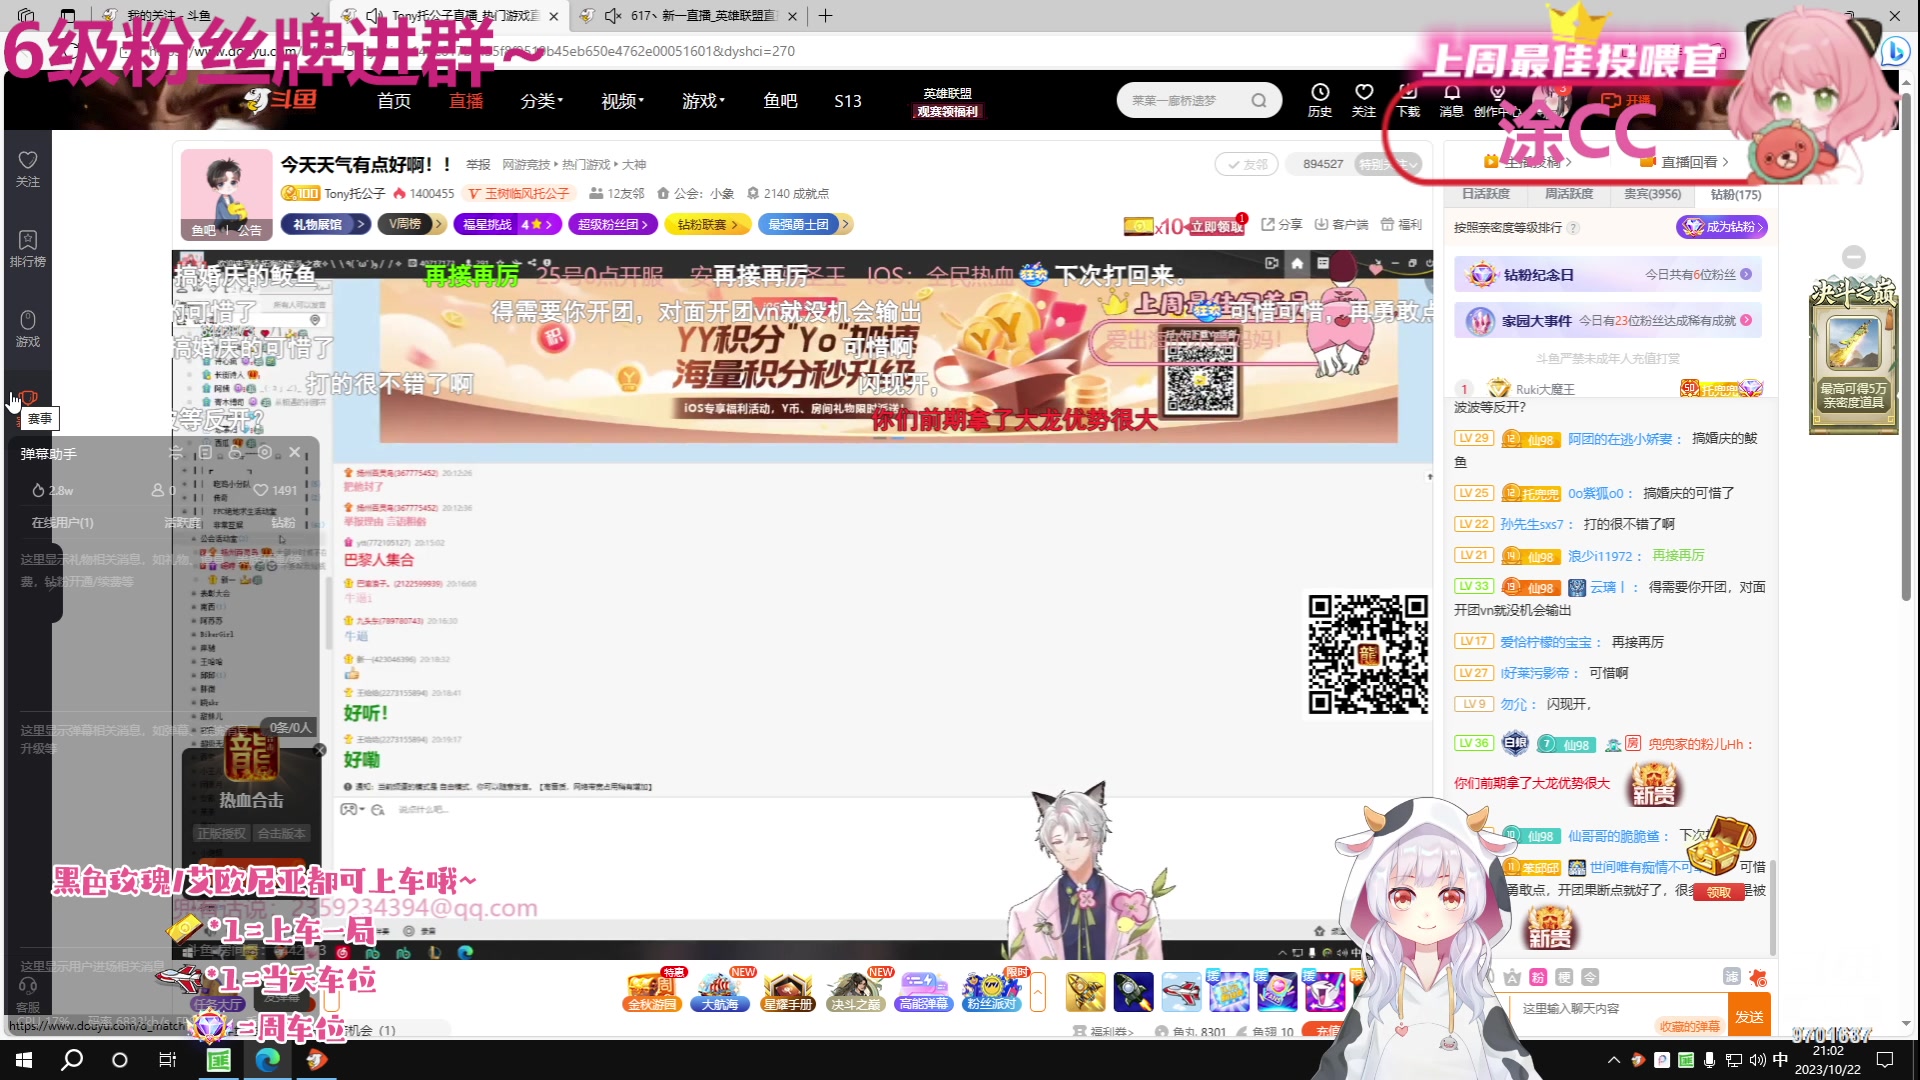1920x1080 pixels.
Task: Open S13 in top navigation
Action: pyautogui.click(x=848, y=100)
